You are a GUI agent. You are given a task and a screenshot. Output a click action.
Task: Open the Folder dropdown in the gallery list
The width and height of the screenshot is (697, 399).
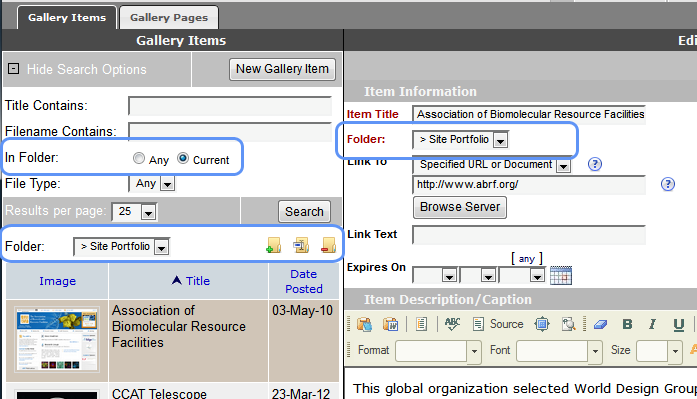click(x=121, y=247)
